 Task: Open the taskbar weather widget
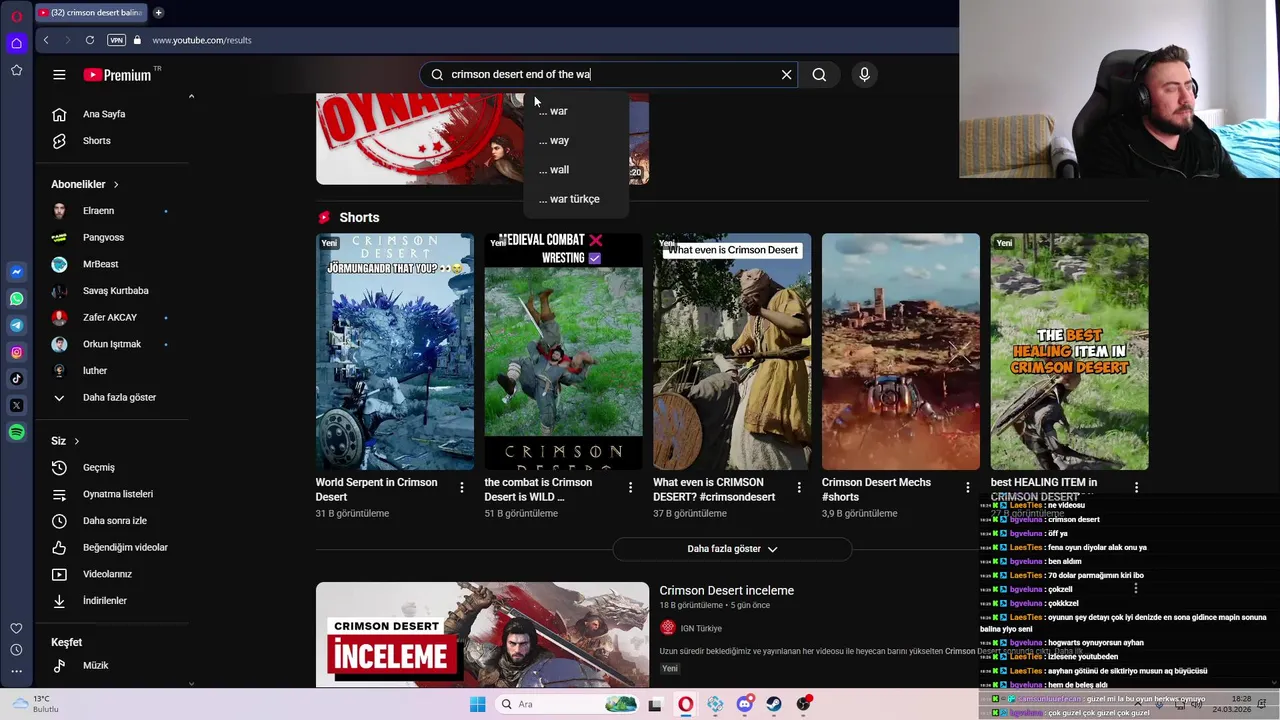pyautogui.click(x=35, y=704)
